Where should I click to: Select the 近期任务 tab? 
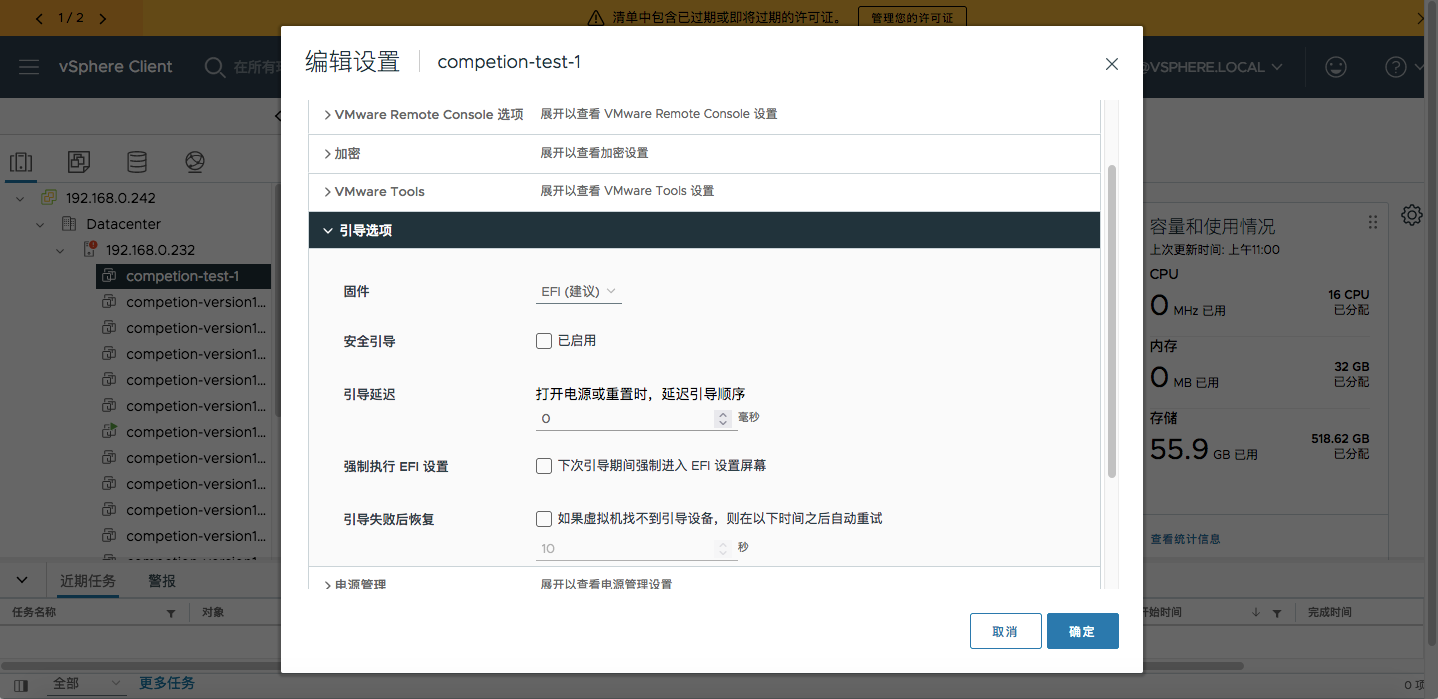pyautogui.click(x=88, y=581)
